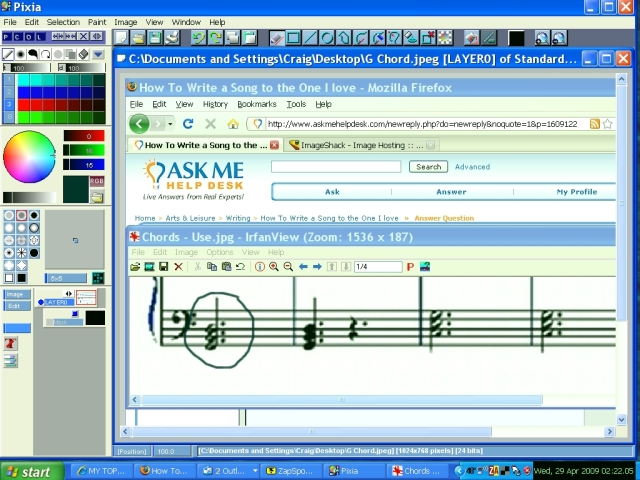Viewport: 640px width, 480px height.
Task: Click the Save floppy disk icon
Action: [155, 38]
